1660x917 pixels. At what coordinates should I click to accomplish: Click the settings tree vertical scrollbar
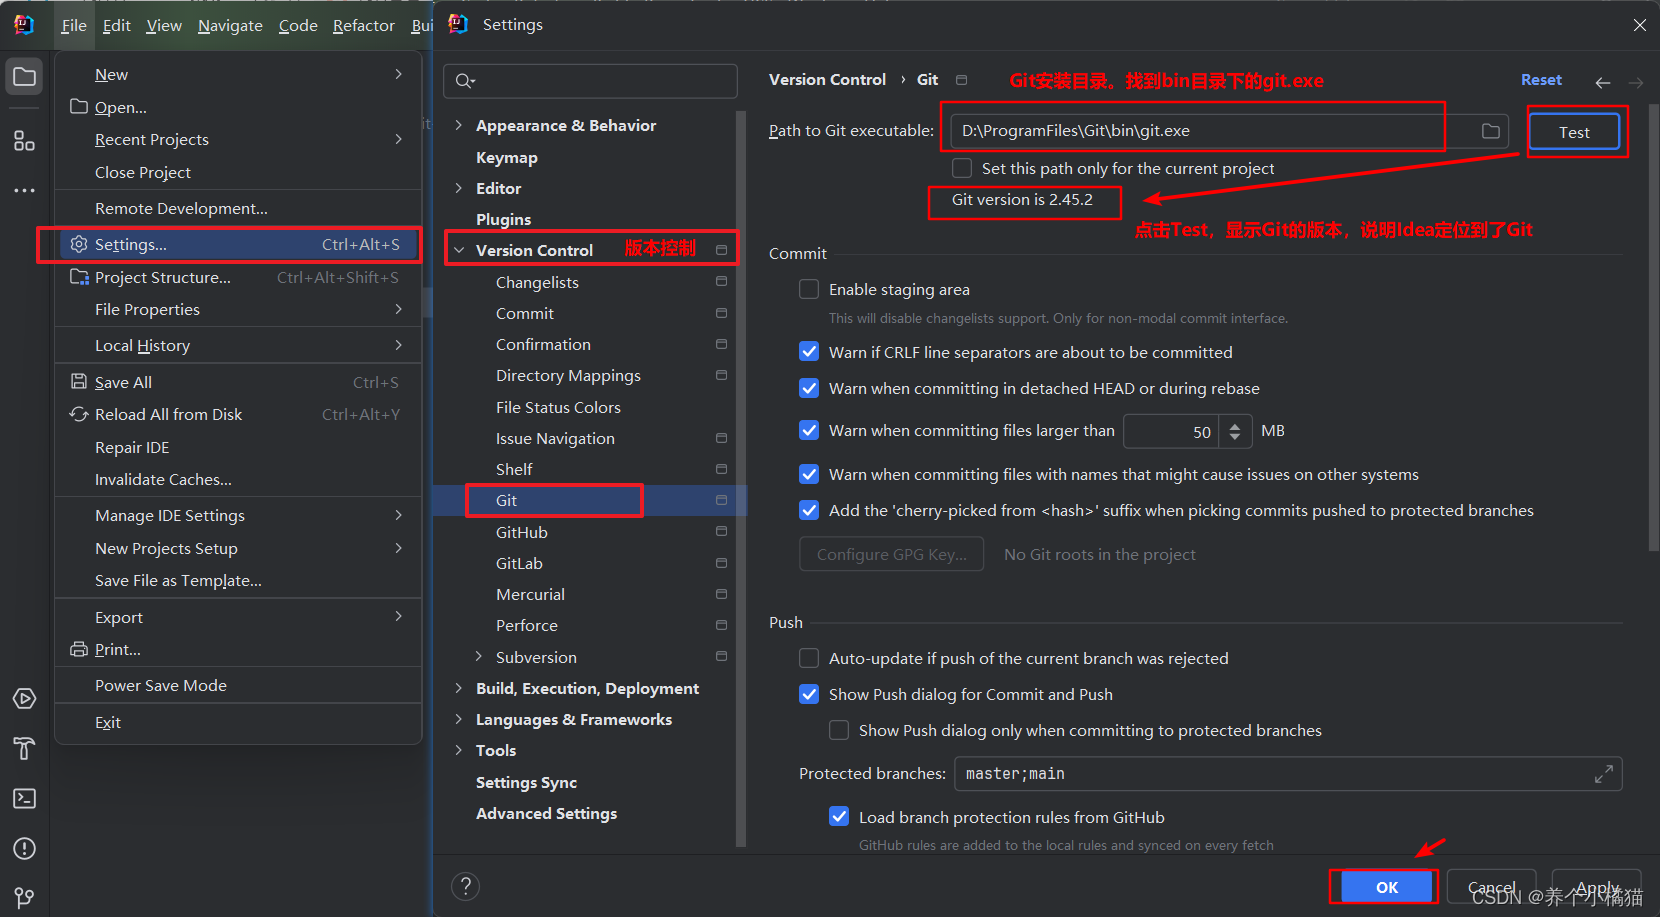point(741,478)
